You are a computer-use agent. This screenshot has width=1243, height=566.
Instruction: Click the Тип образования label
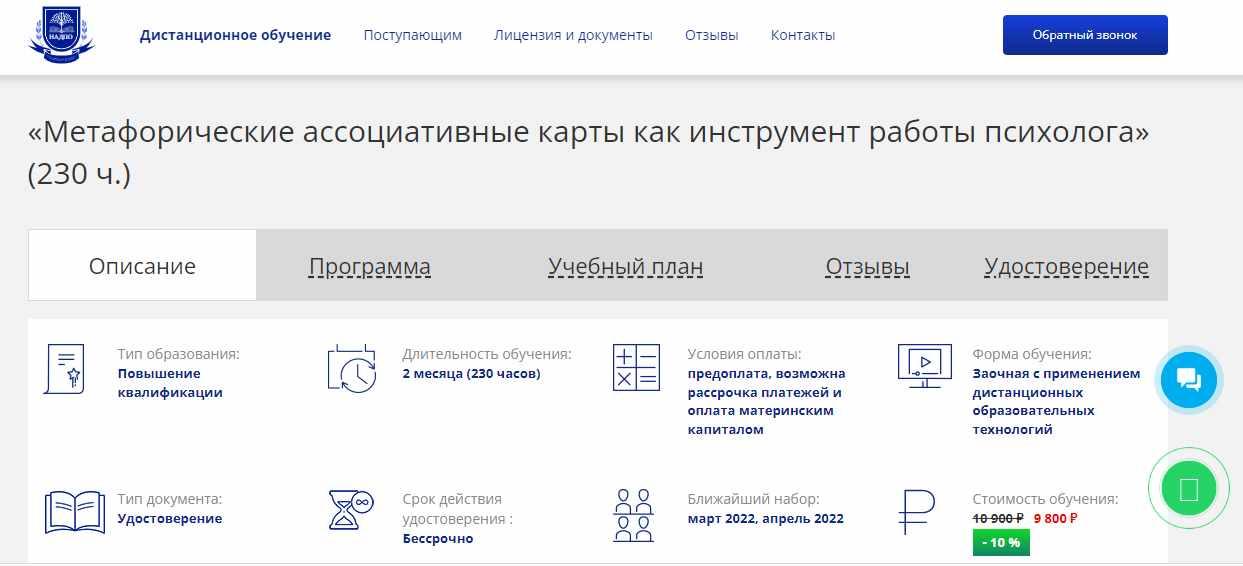(179, 354)
